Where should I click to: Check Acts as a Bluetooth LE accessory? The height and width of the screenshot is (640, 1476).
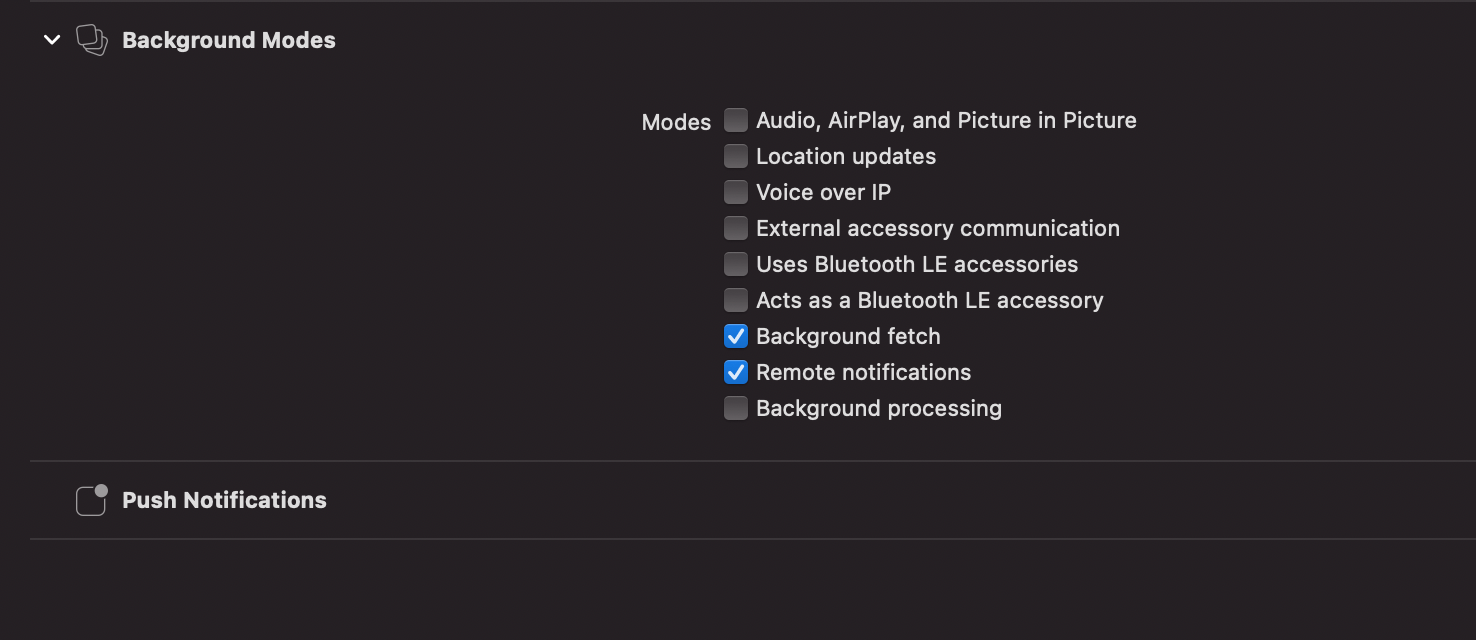tap(736, 300)
